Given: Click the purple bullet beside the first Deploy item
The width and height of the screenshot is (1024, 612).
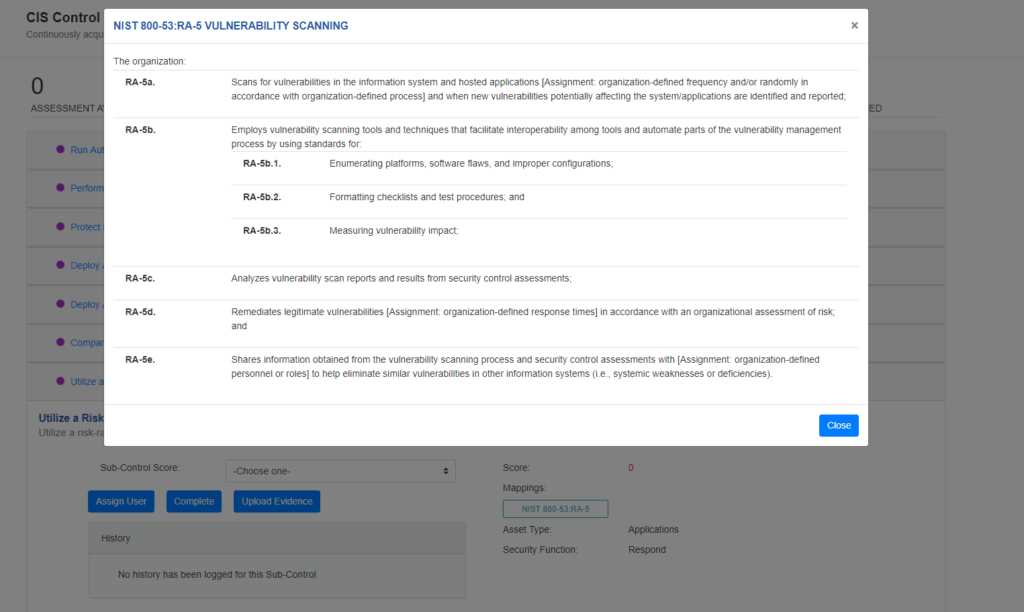Looking at the screenshot, I should 61,265.
